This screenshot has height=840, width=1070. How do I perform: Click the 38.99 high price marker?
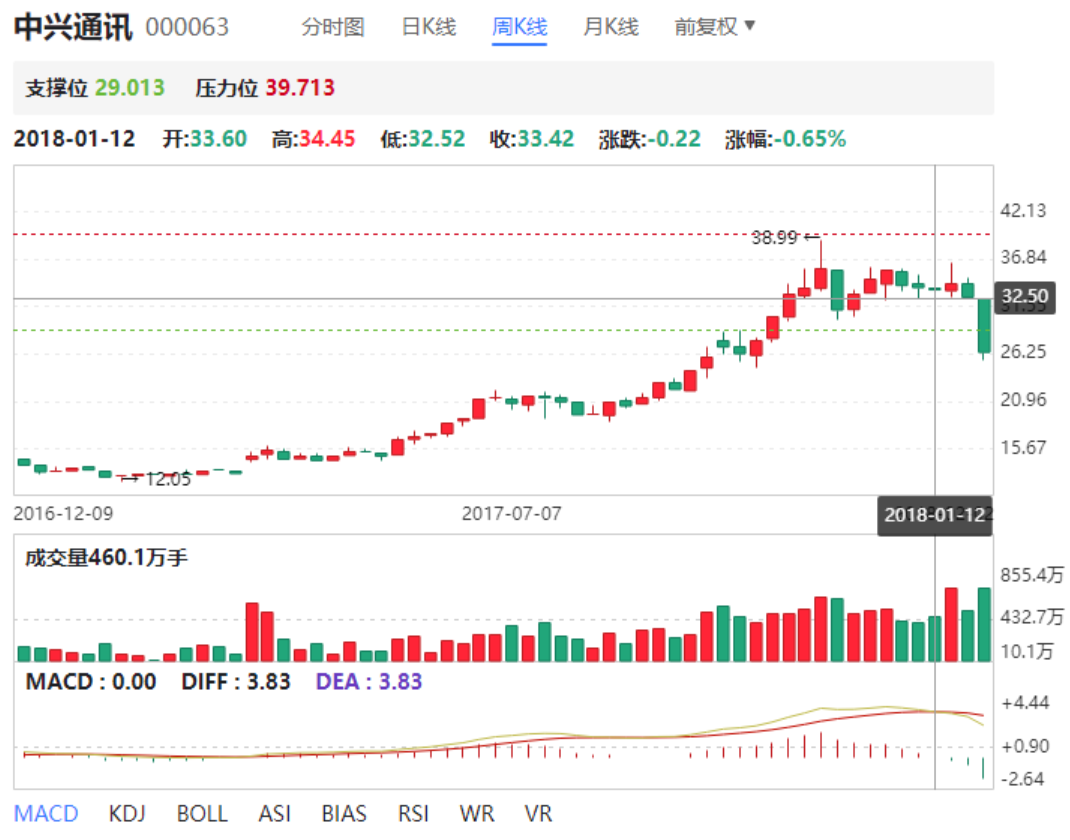click(x=774, y=238)
